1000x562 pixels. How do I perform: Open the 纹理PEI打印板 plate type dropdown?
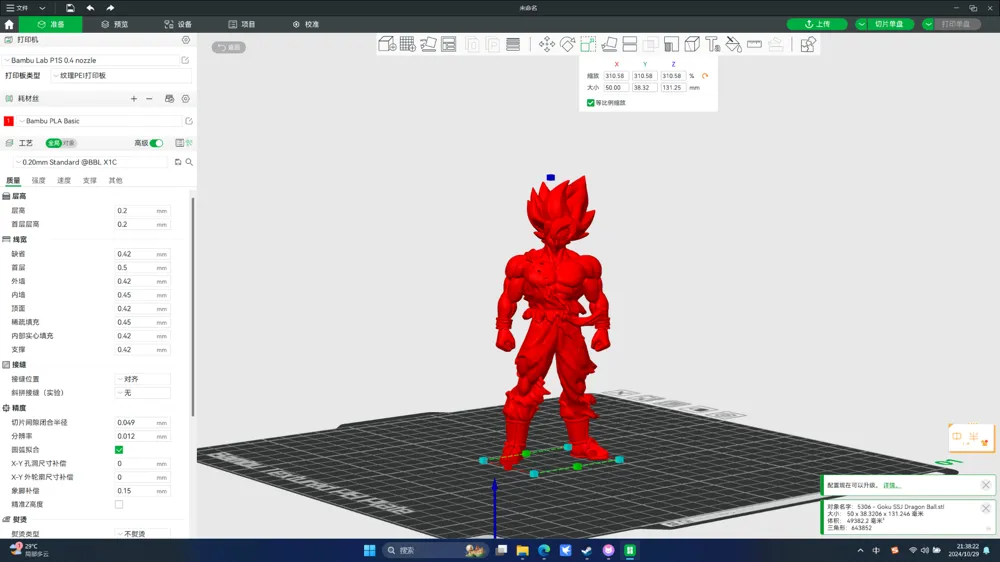121,75
